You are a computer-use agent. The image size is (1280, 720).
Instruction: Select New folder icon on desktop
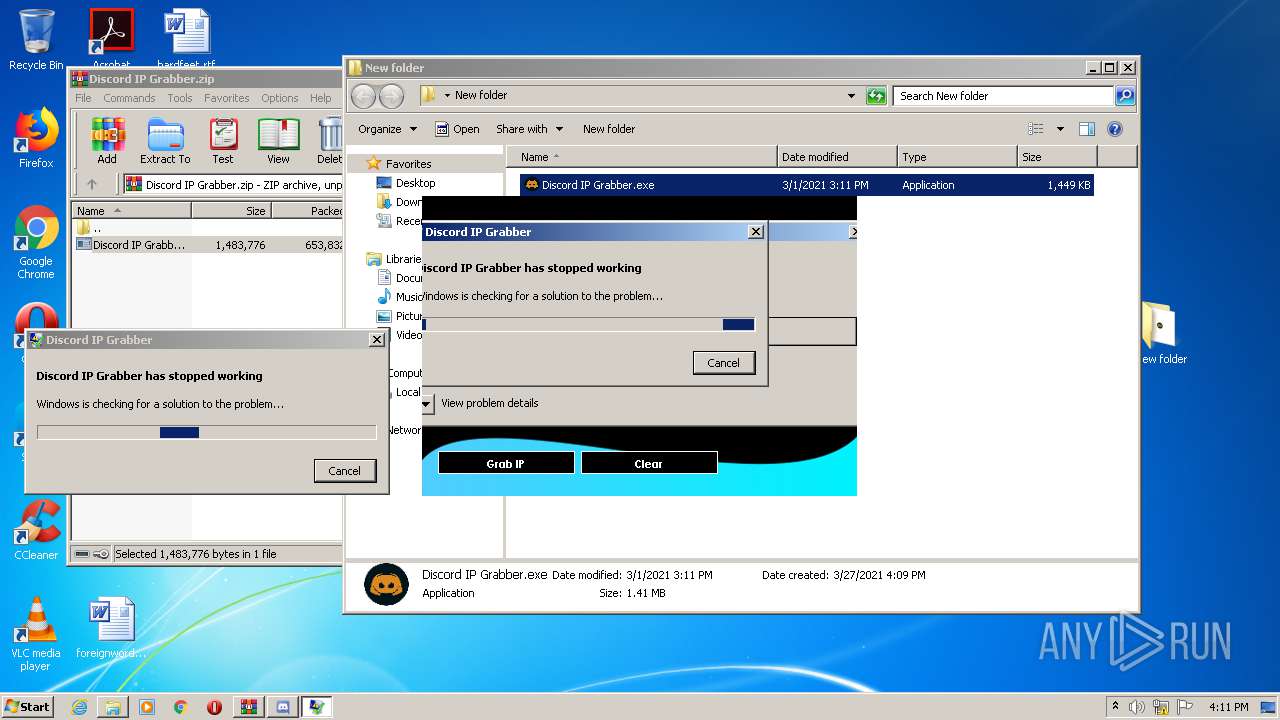tap(1160, 334)
